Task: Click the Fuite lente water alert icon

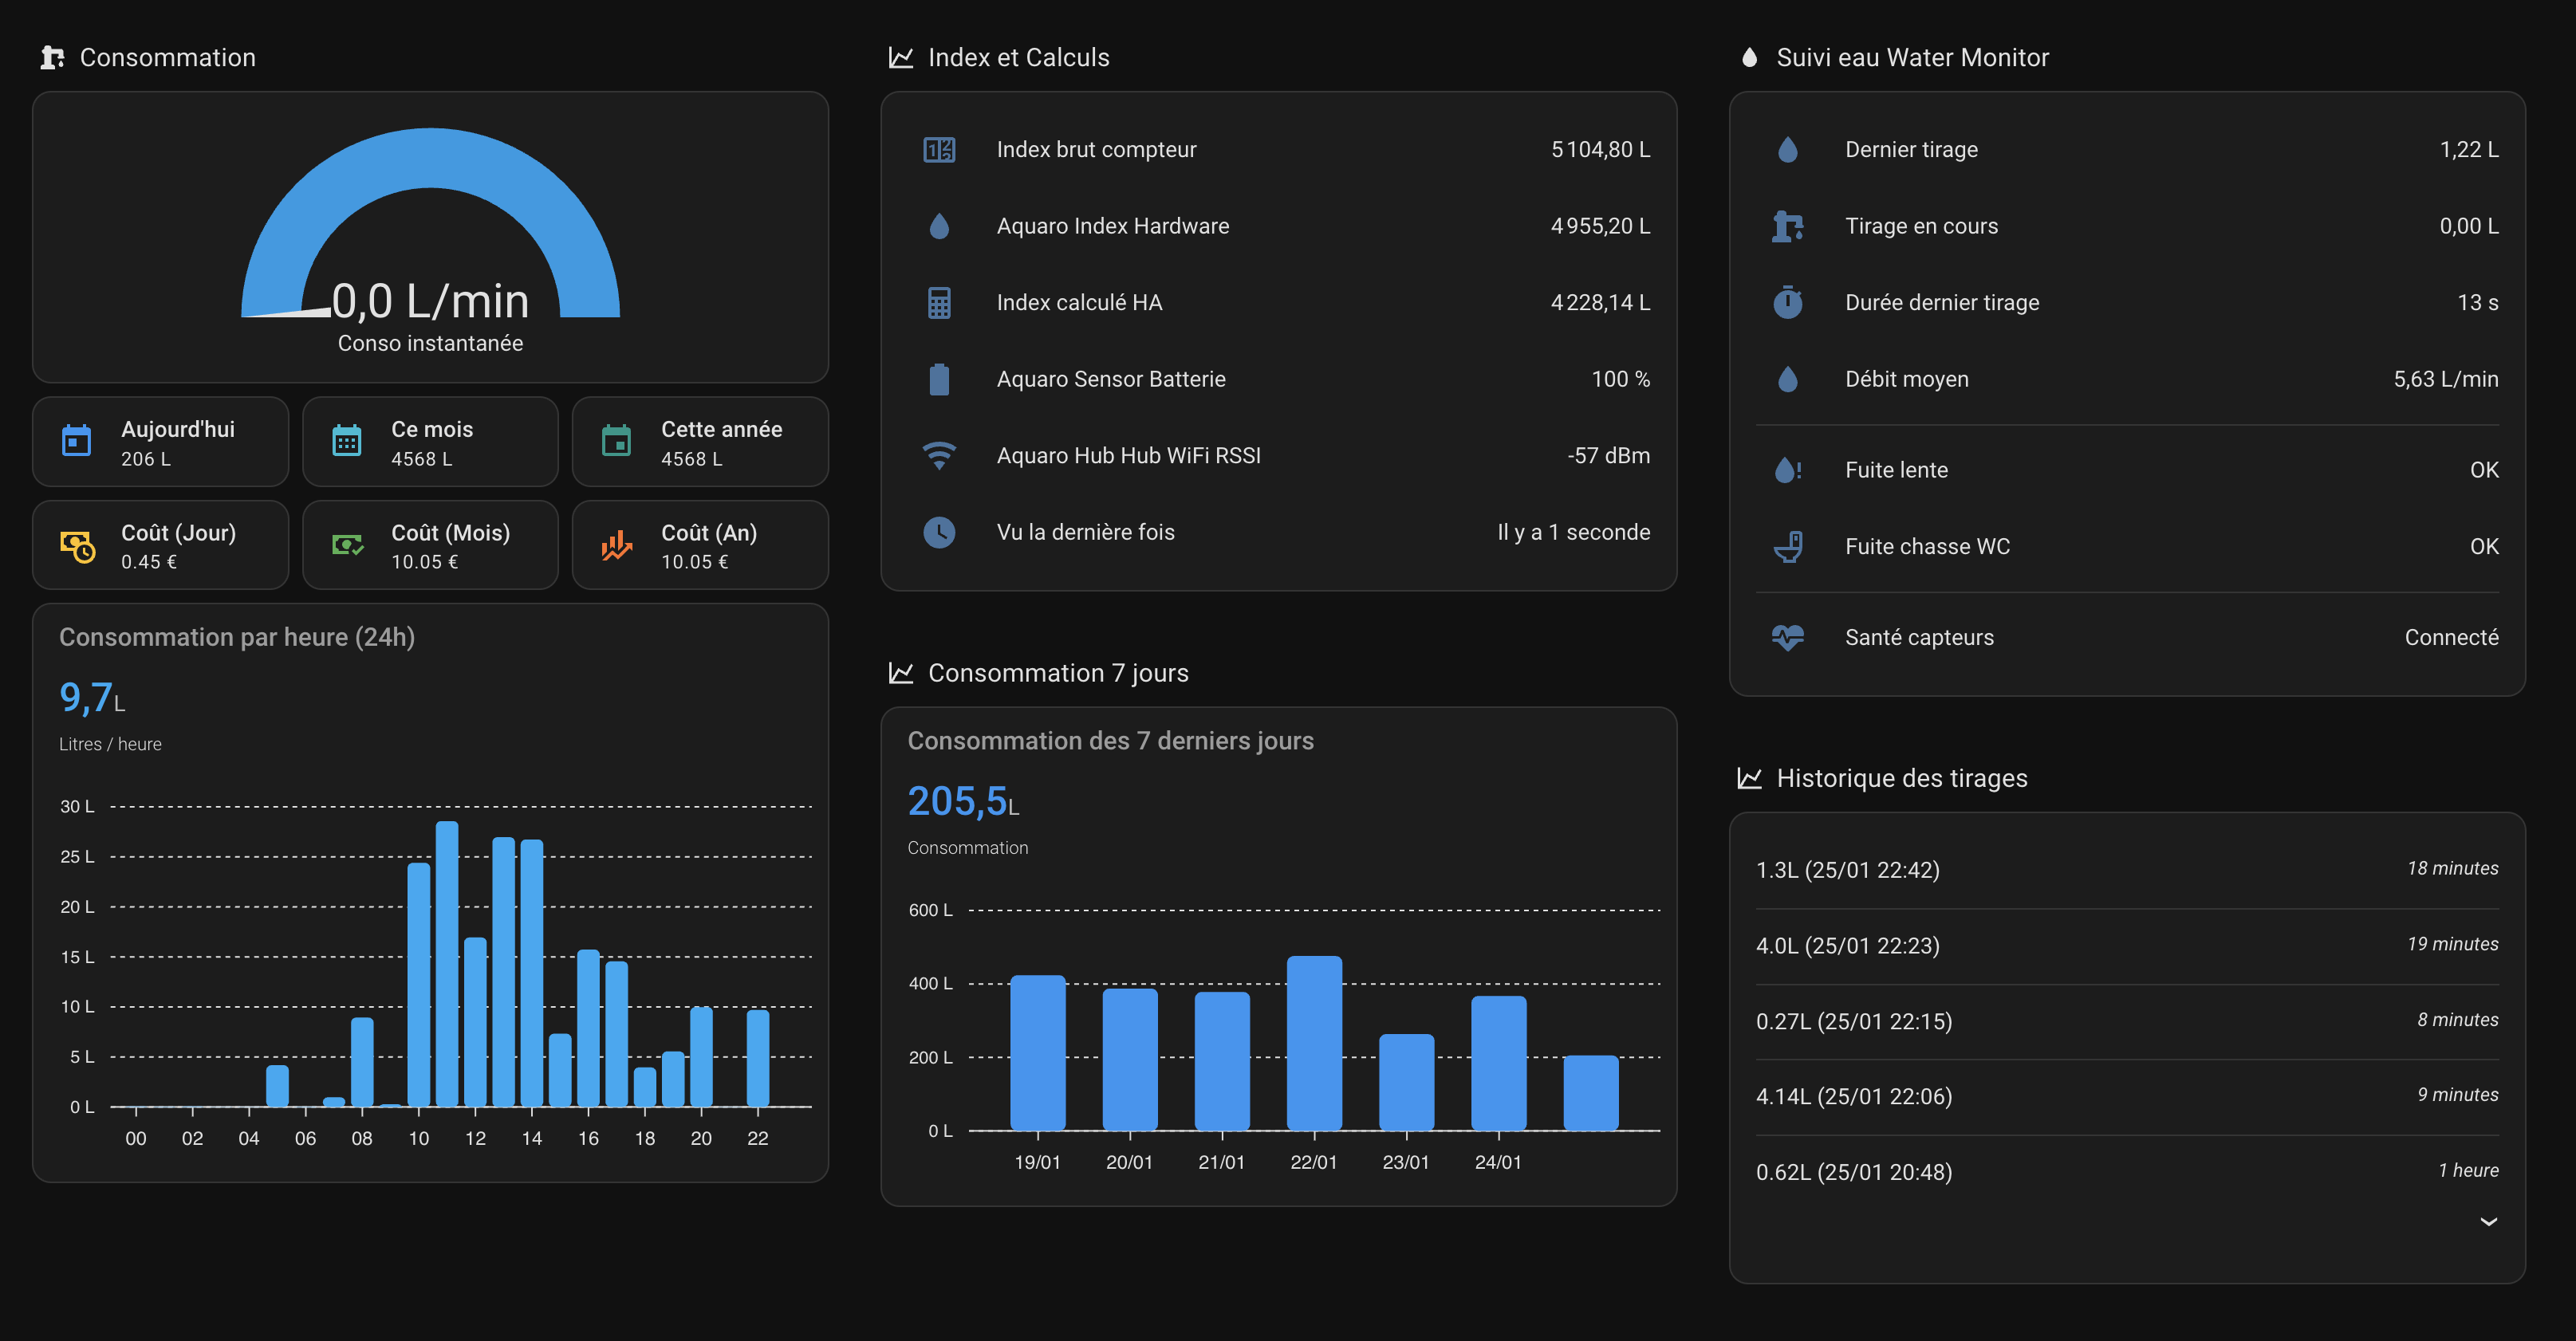Action: (x=1787, y=470)
